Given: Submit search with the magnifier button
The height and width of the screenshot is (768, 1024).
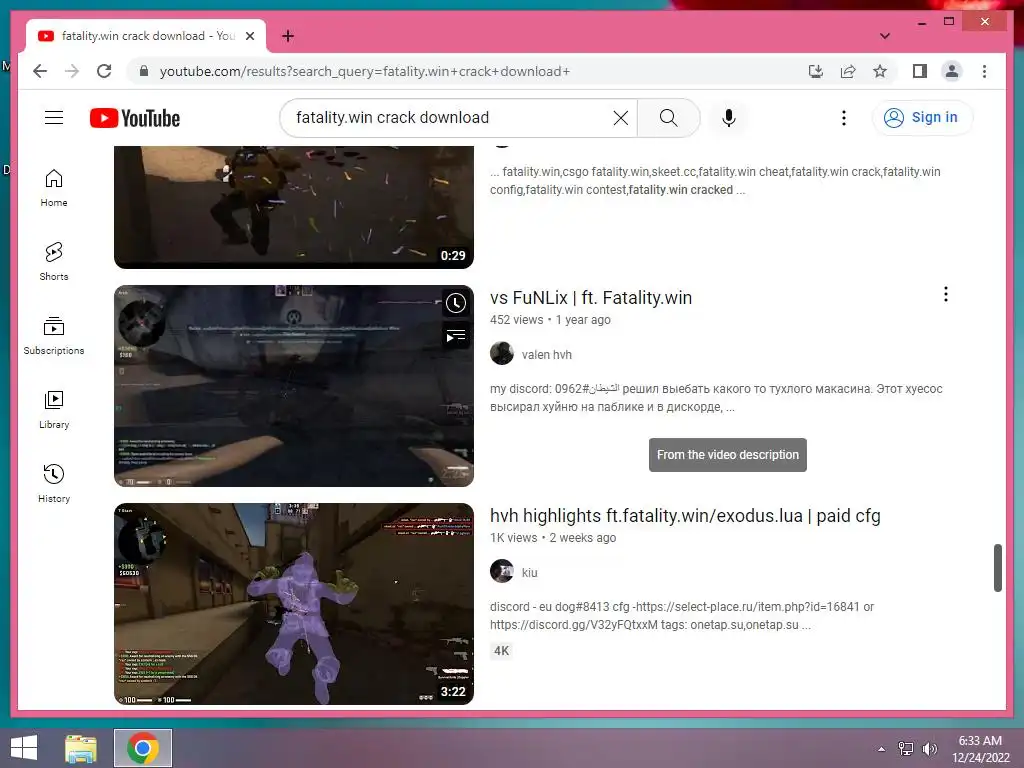Looking at the screenshot, I should click(x=668, y=118).
